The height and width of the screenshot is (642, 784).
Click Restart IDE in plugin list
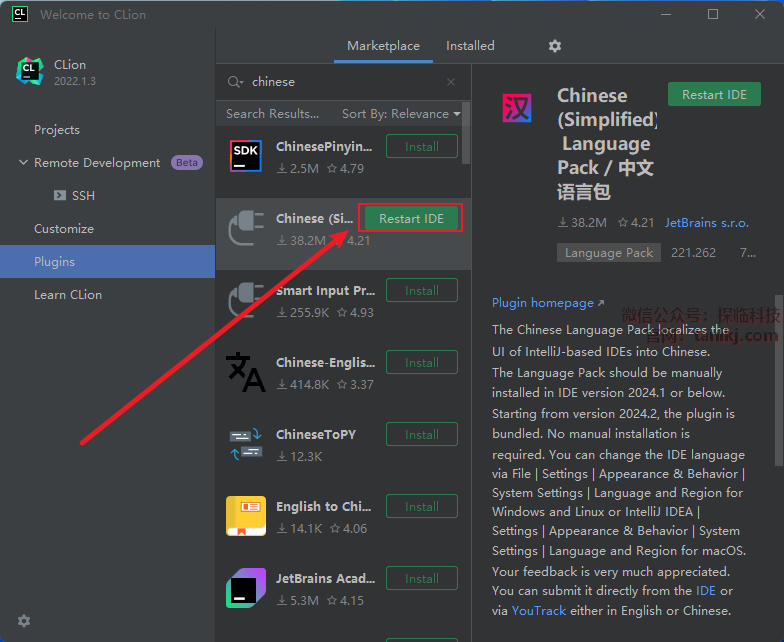411,218
